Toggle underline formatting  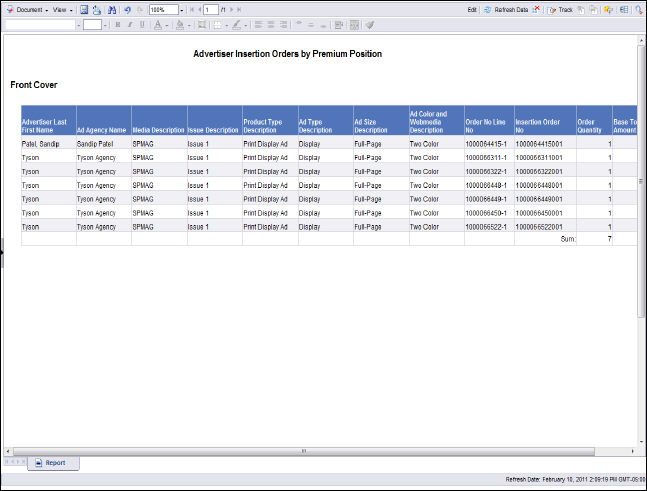(141, 24)
